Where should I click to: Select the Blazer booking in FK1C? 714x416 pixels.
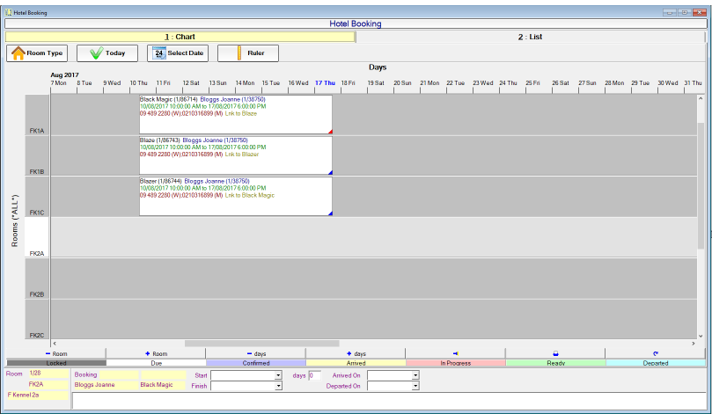click(x=236, y=197)
